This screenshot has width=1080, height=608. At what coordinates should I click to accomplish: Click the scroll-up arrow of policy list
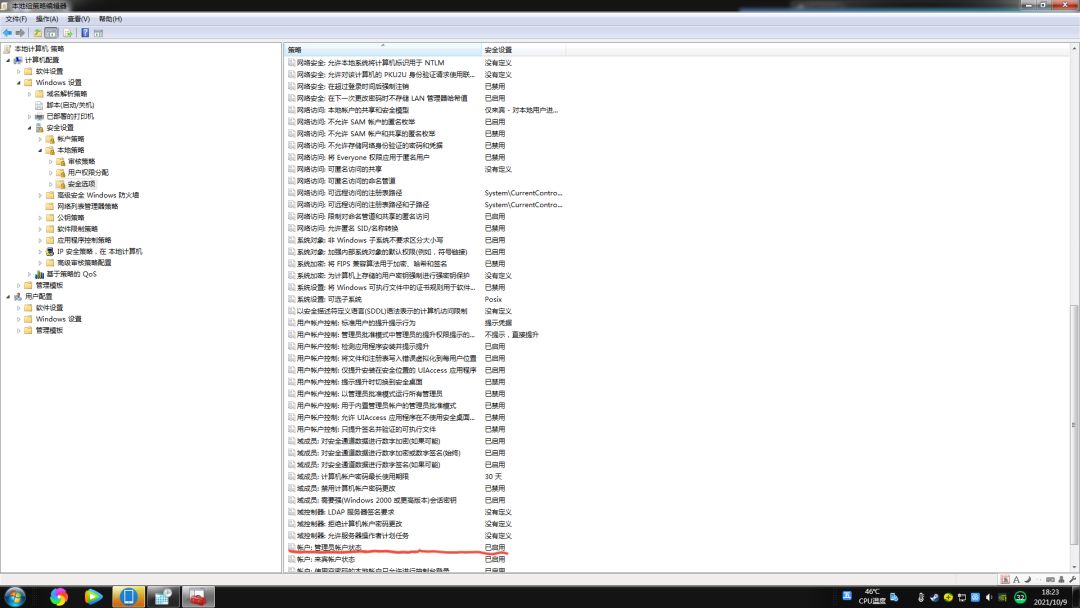point(1074,49)
